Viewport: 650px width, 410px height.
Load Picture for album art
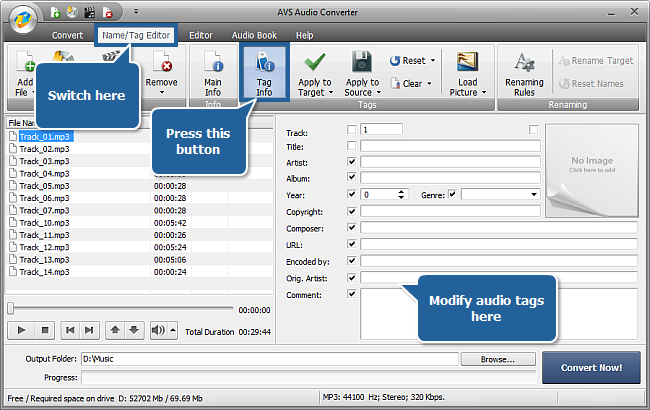point(467,74)
